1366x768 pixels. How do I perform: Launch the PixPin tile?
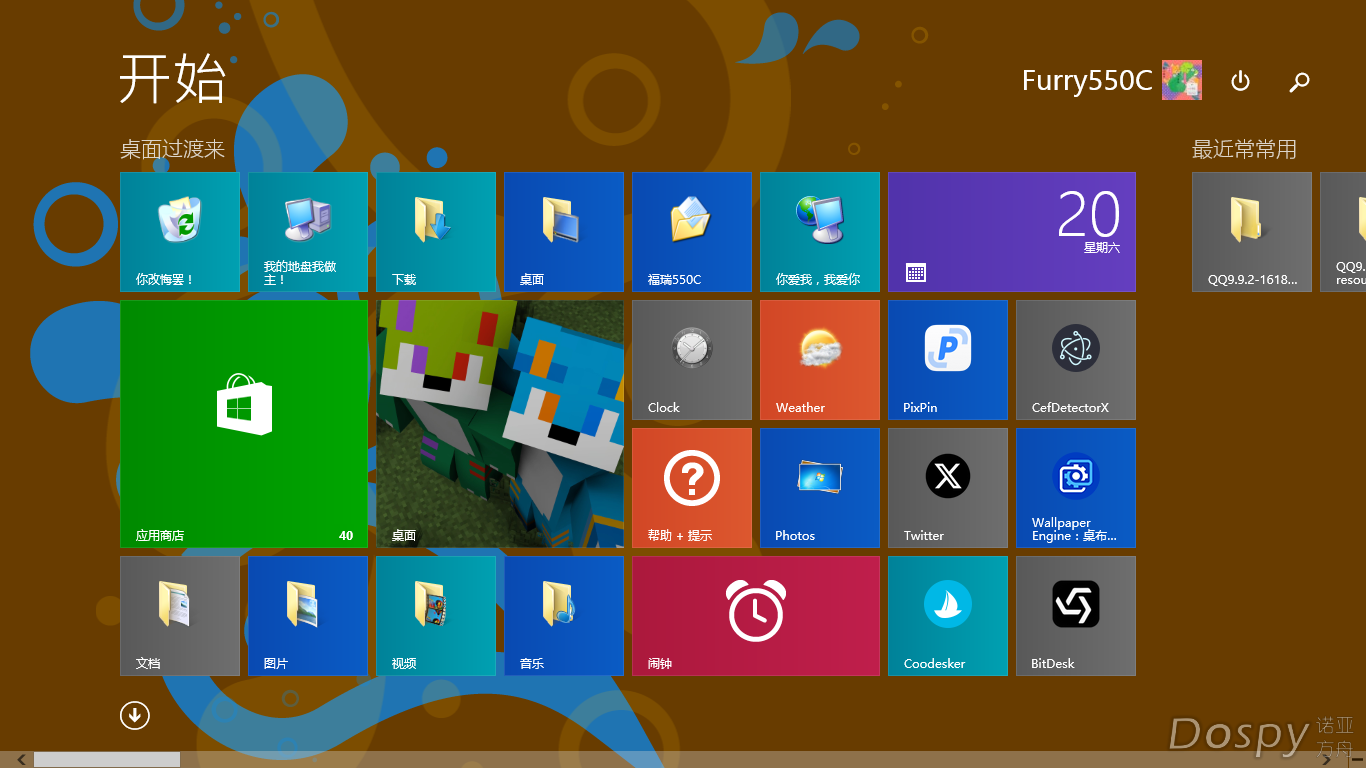tap(948, 360)
